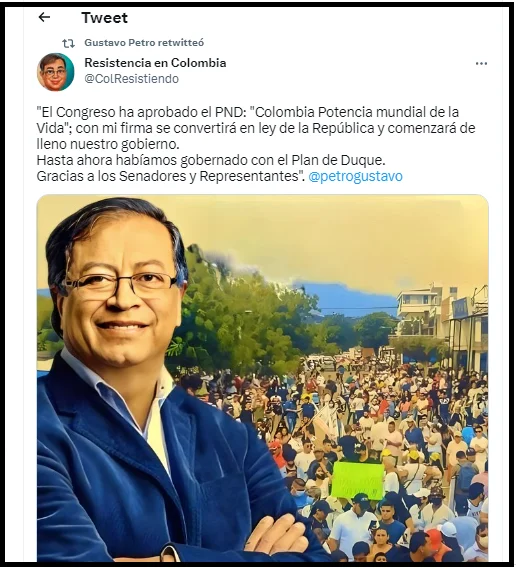This screenshot has height=569, width=516.
Task: Open the Resistencia en Colombia display name
Action: (x=155, y=63)
